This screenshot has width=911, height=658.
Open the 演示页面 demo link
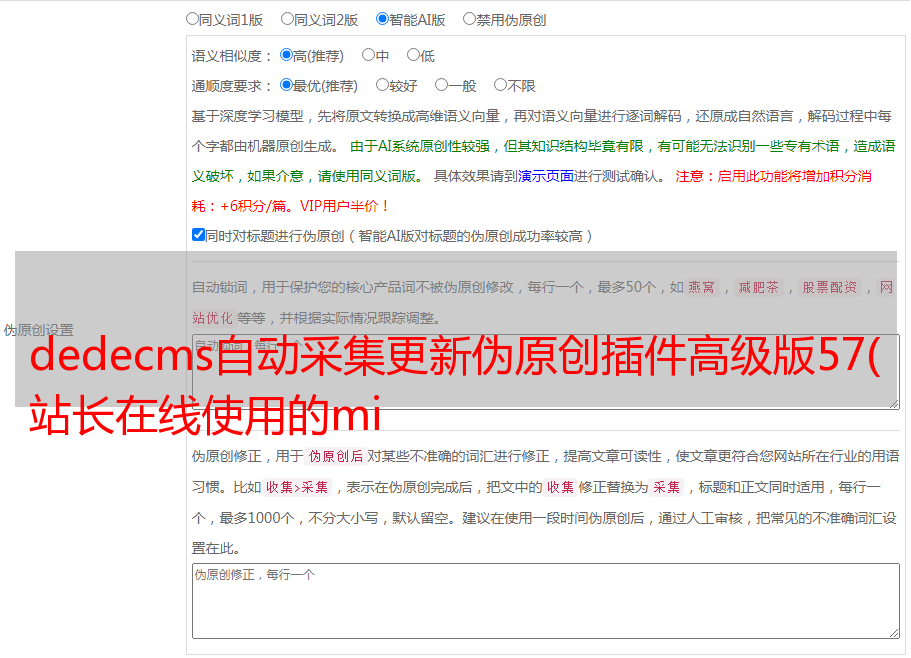[x=546, y=176]
